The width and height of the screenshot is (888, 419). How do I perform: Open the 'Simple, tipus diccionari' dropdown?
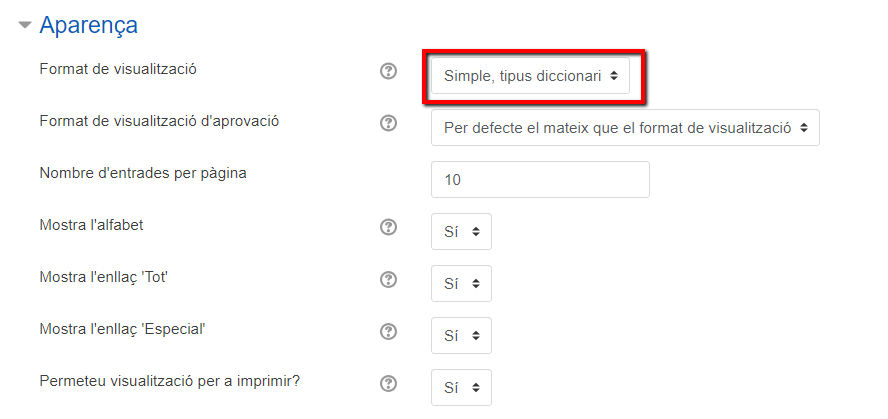coord(530,75)
